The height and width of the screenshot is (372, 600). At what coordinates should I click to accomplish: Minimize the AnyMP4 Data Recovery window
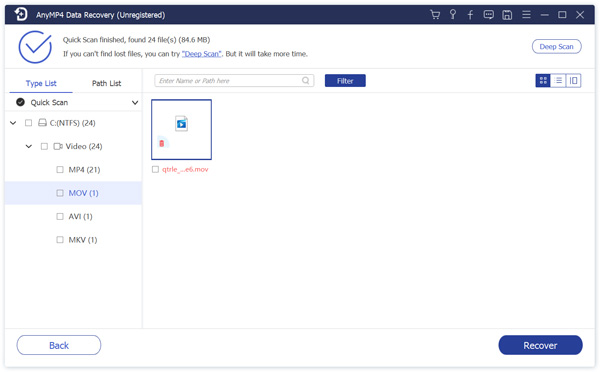545,15
